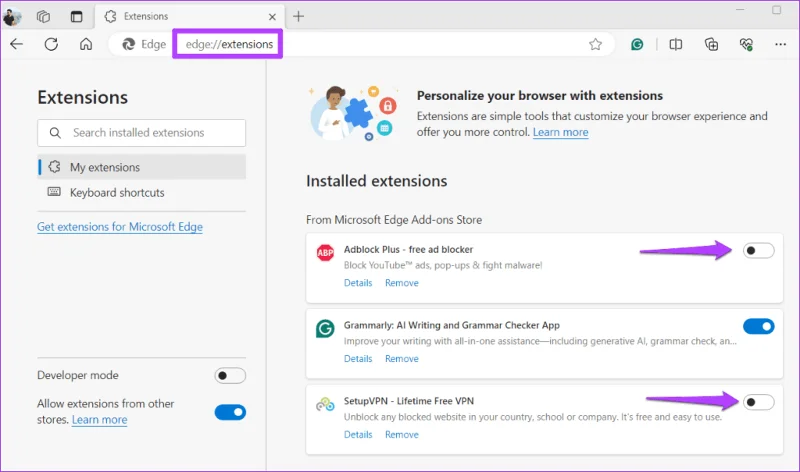Click From Microsoft Edge Add-ons Store label

point(394,220)
